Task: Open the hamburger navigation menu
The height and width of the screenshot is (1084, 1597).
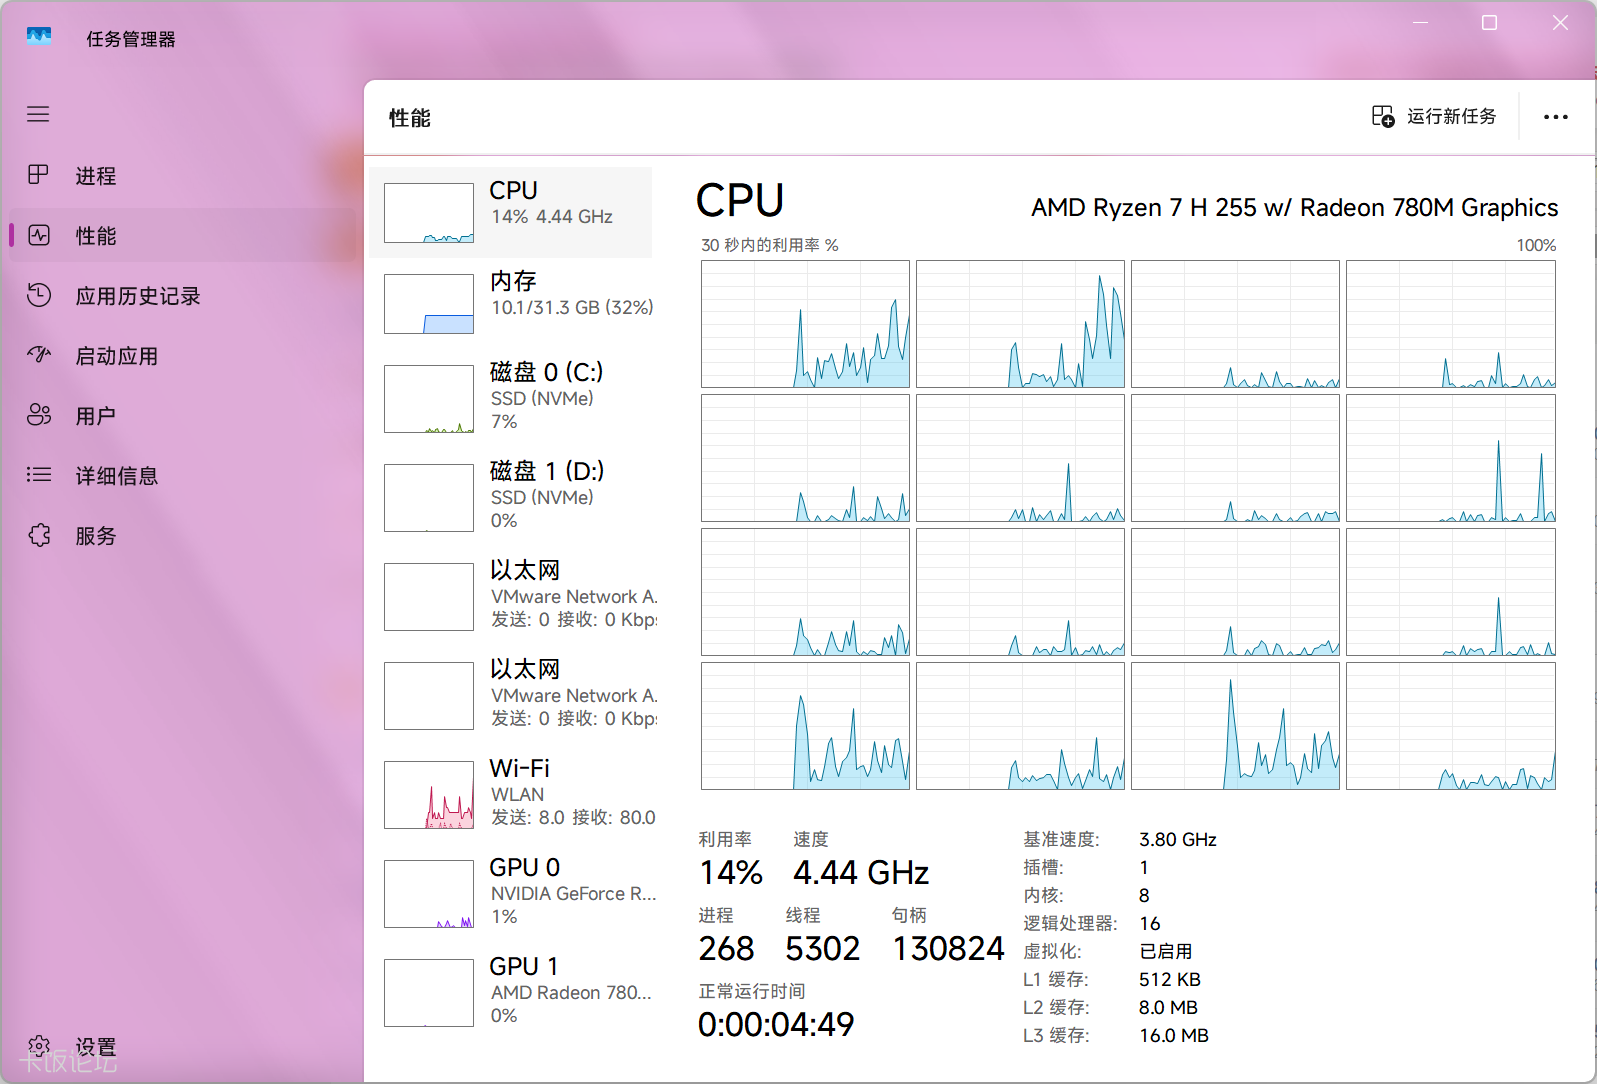Action: (x=38, y=114)
